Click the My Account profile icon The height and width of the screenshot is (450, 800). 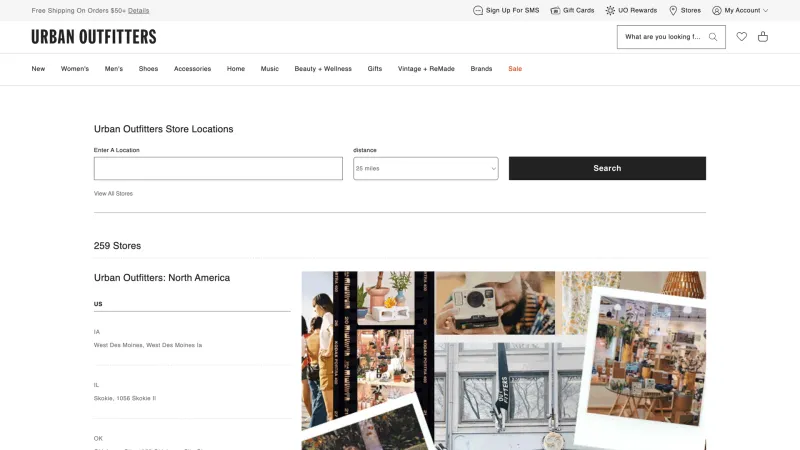pos(717,10)
